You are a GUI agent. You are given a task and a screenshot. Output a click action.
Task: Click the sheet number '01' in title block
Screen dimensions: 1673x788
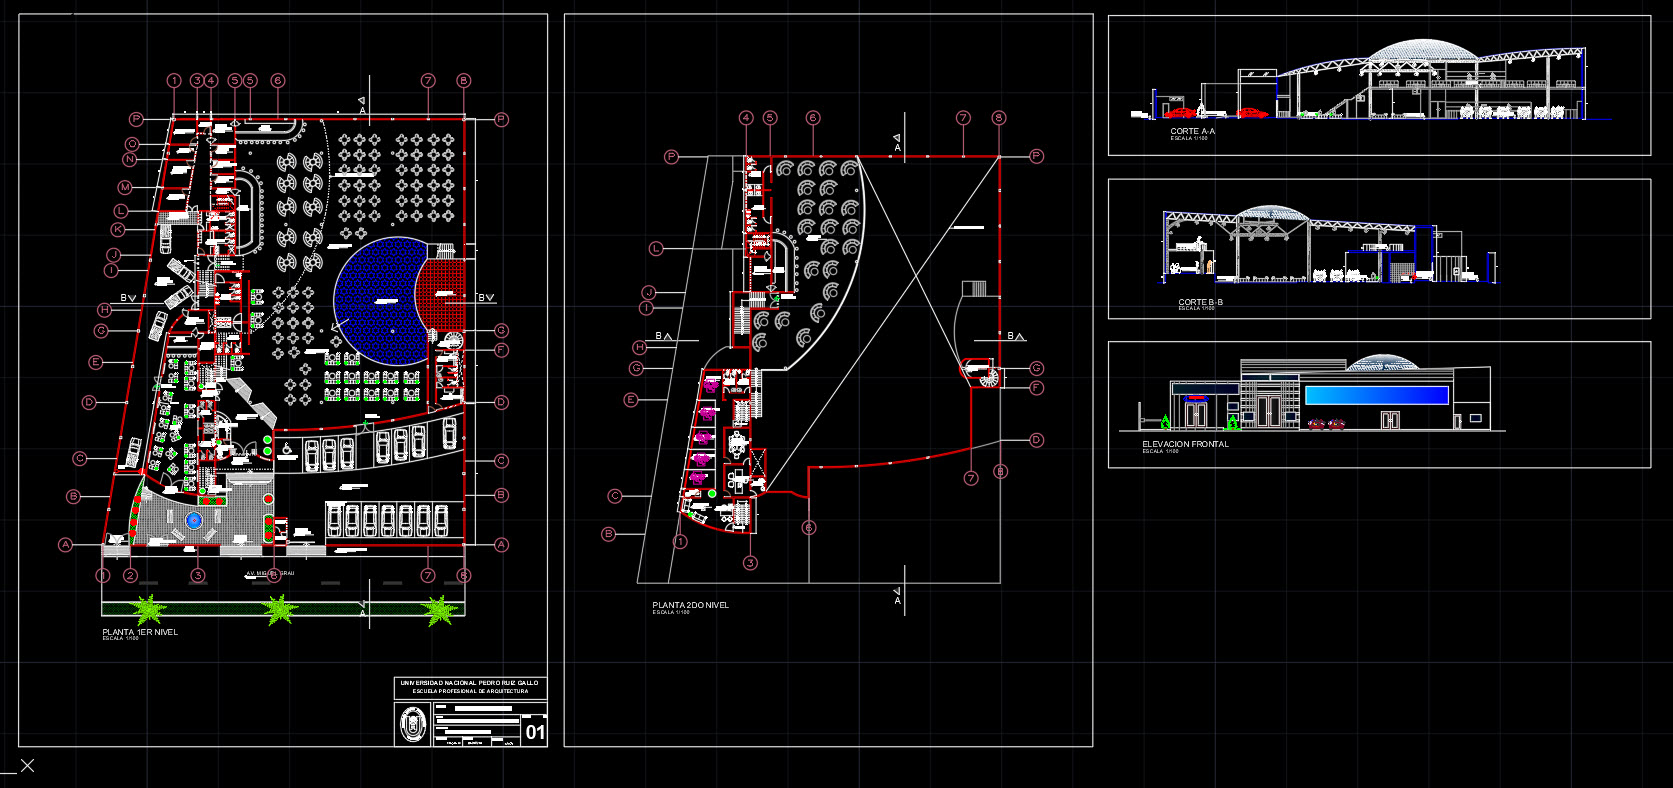536,732
